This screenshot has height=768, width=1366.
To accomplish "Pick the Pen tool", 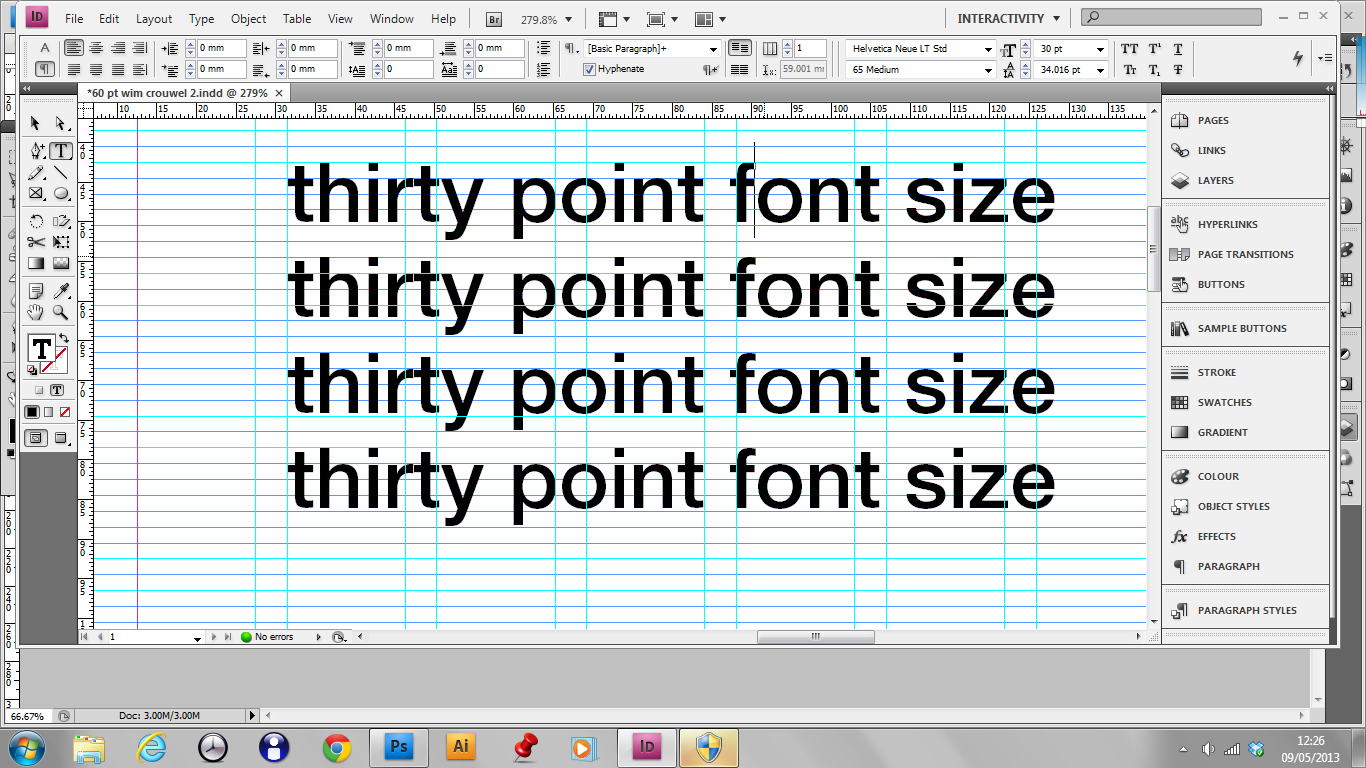I will pos(36,150).
